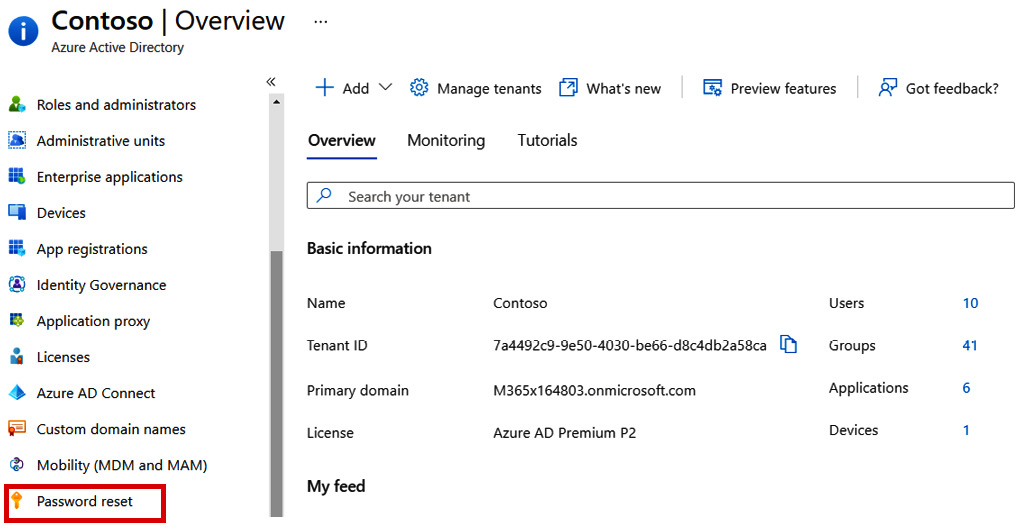Click the Got feedback? button label
Image resolution: width=1021 pixels, height=529 pixels.
tap(952, 89)
